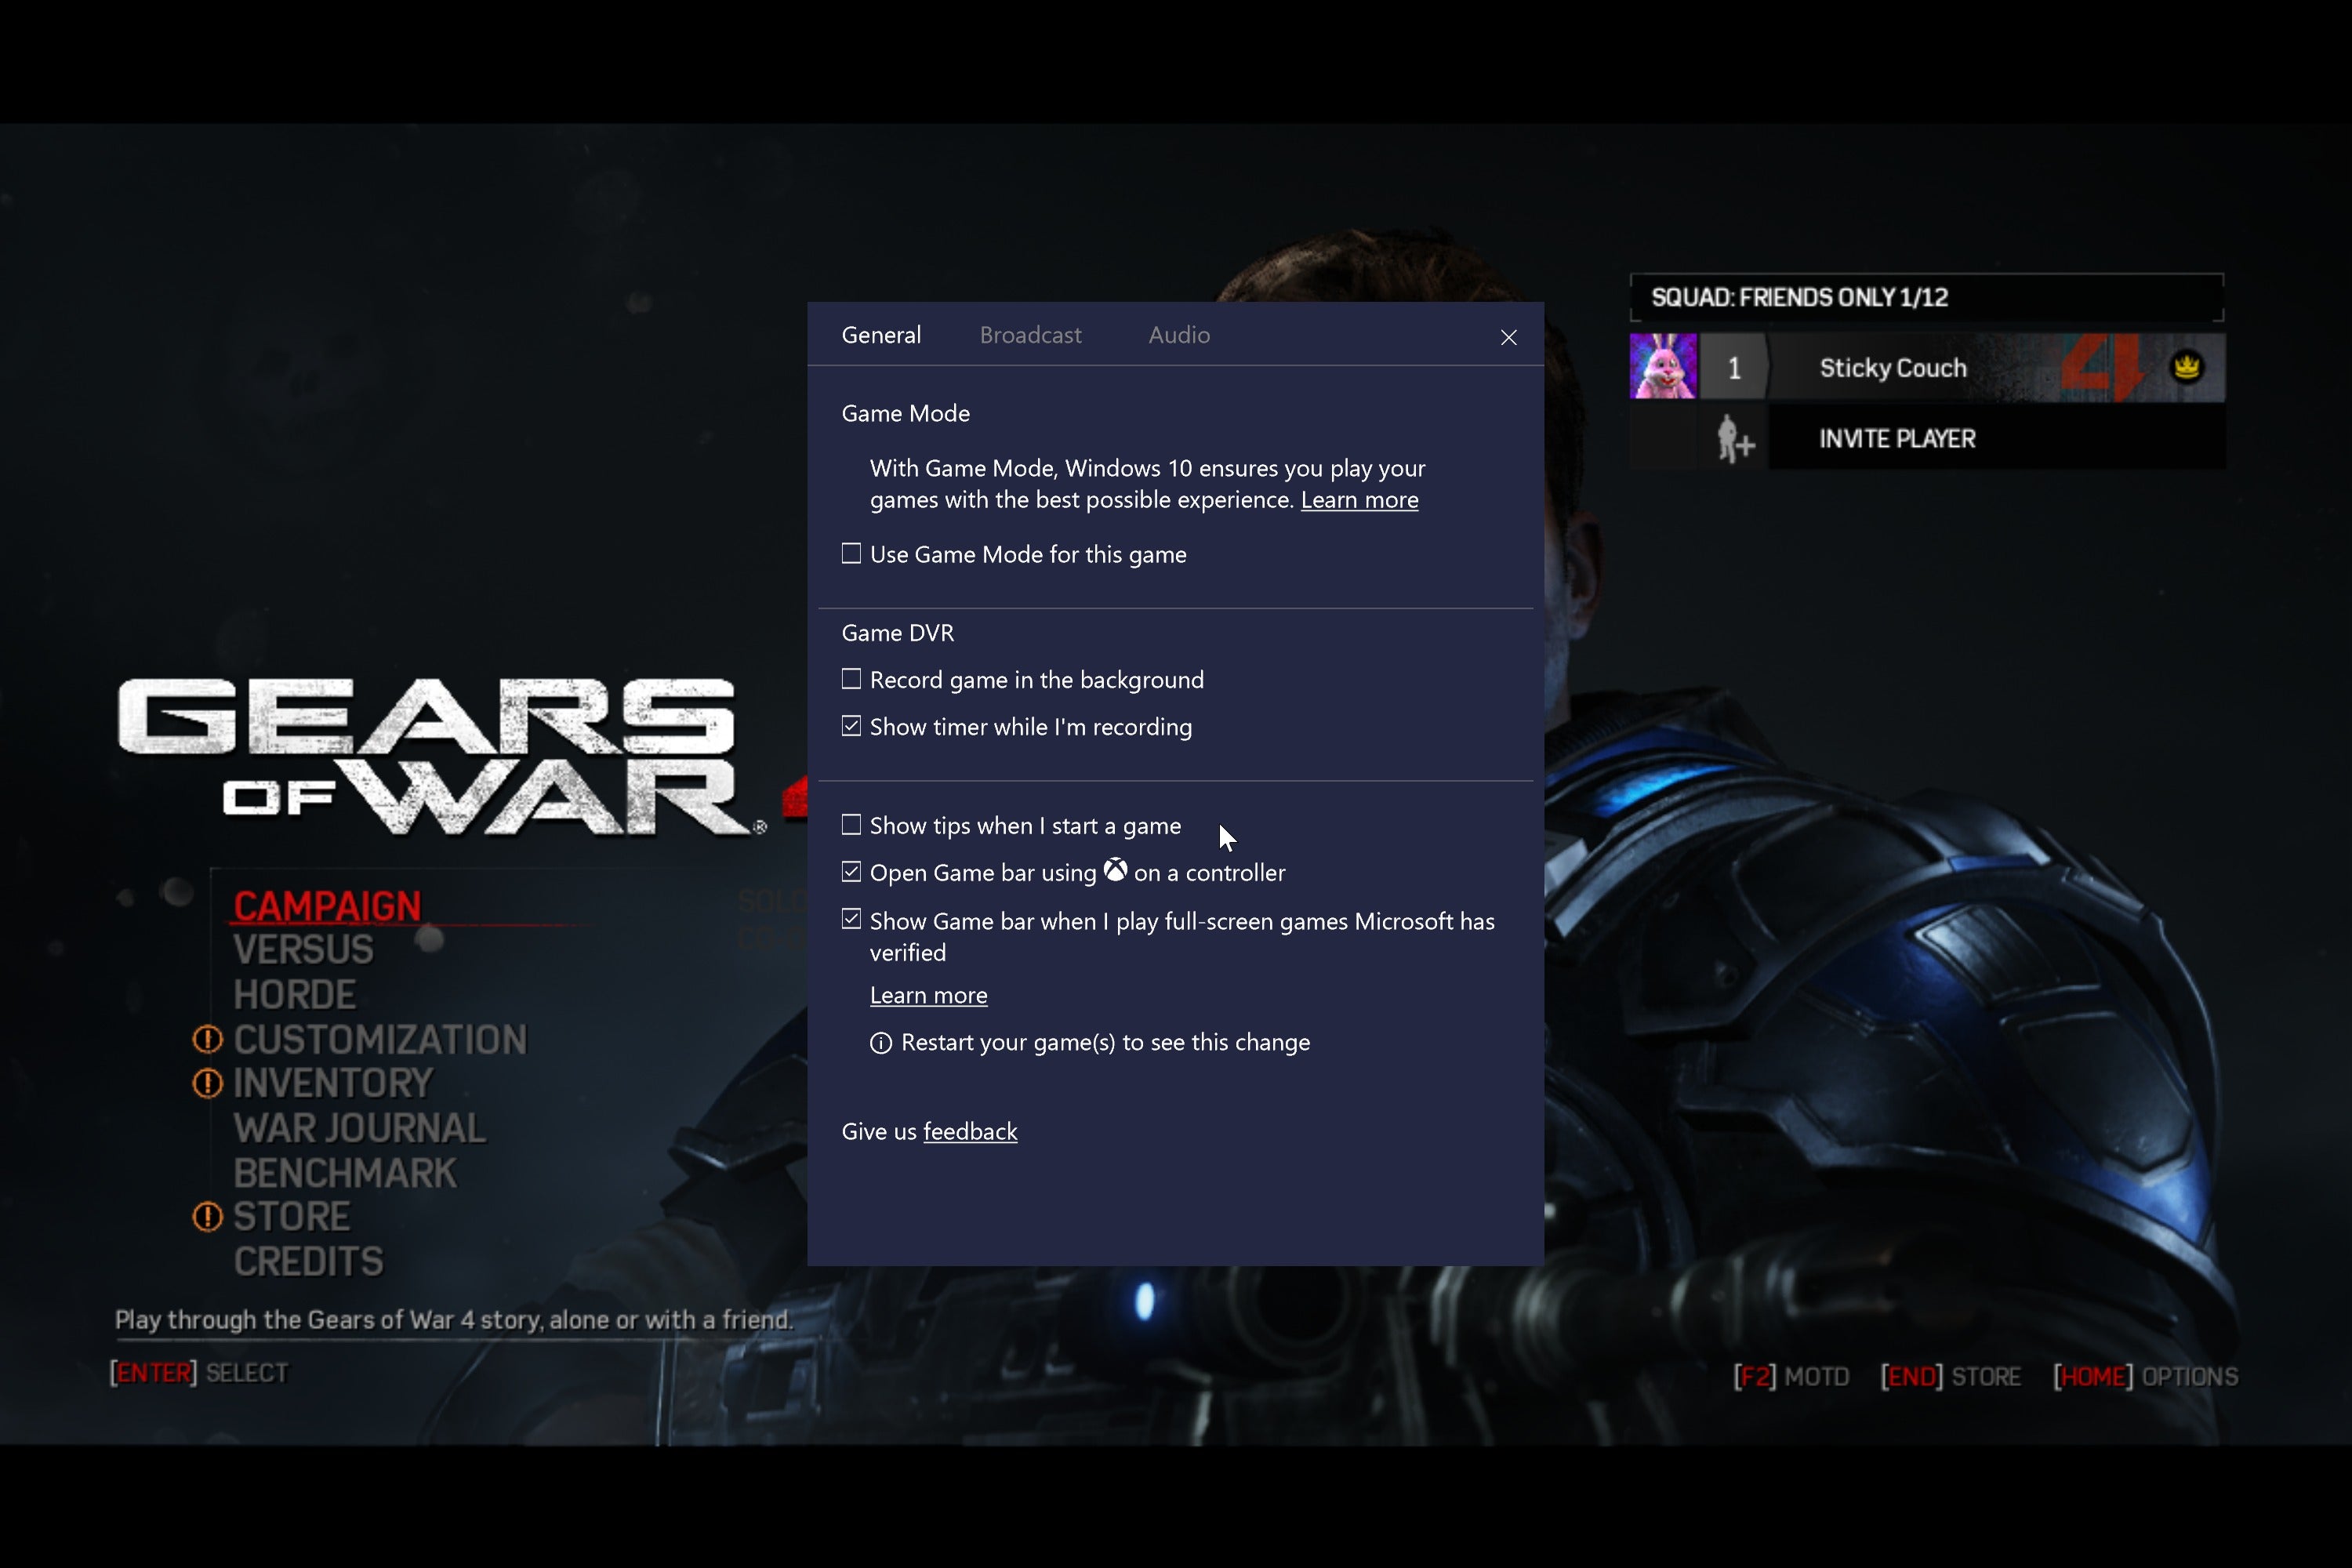Toggle Open Game bar using controller button
2352x1568 pixels.
coord(852,872)
